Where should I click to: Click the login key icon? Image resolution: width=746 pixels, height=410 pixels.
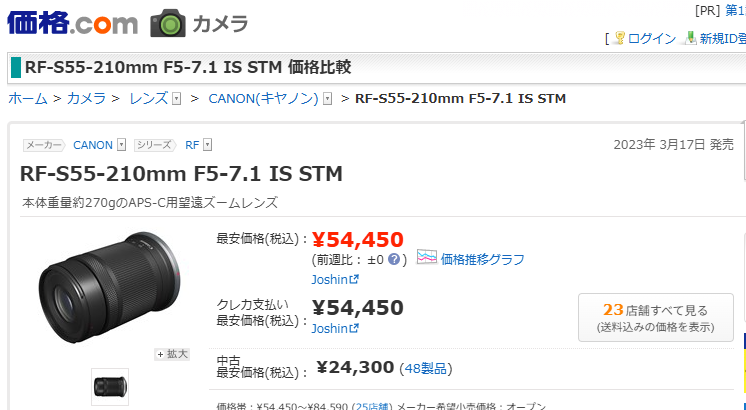click(619, 38)
